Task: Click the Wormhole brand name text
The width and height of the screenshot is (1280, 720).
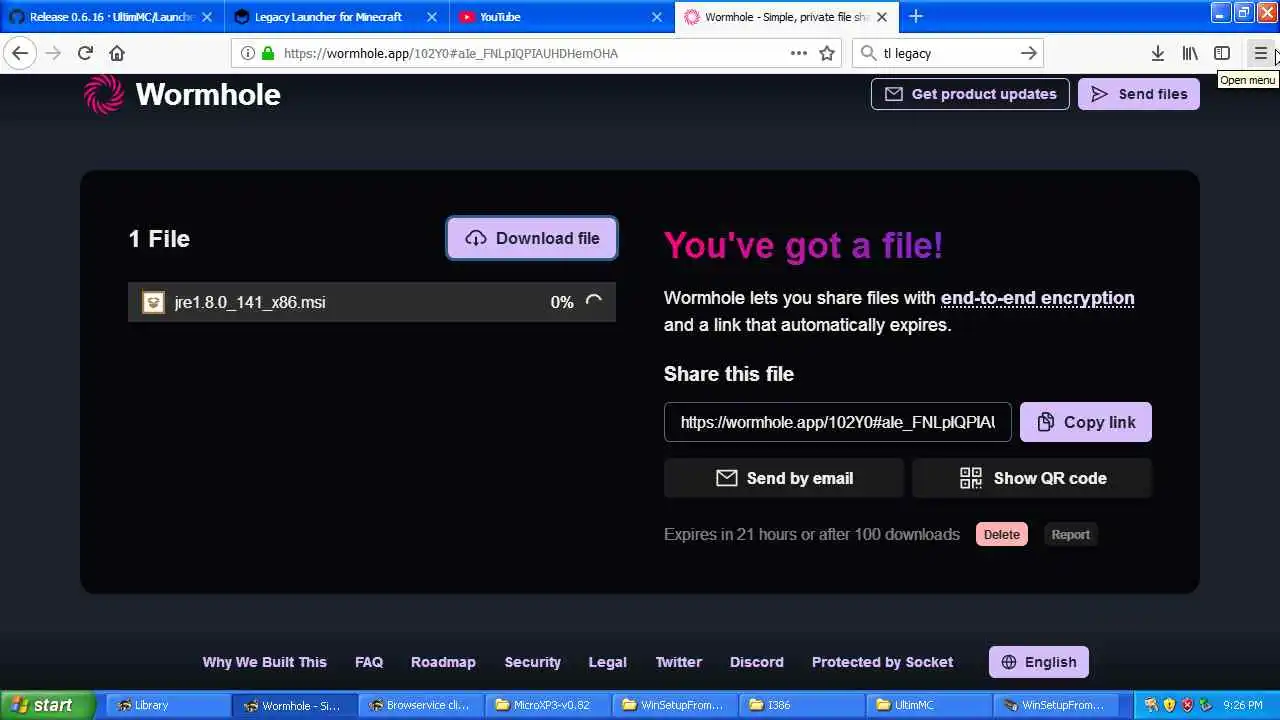Action: [x=208, y=94]
